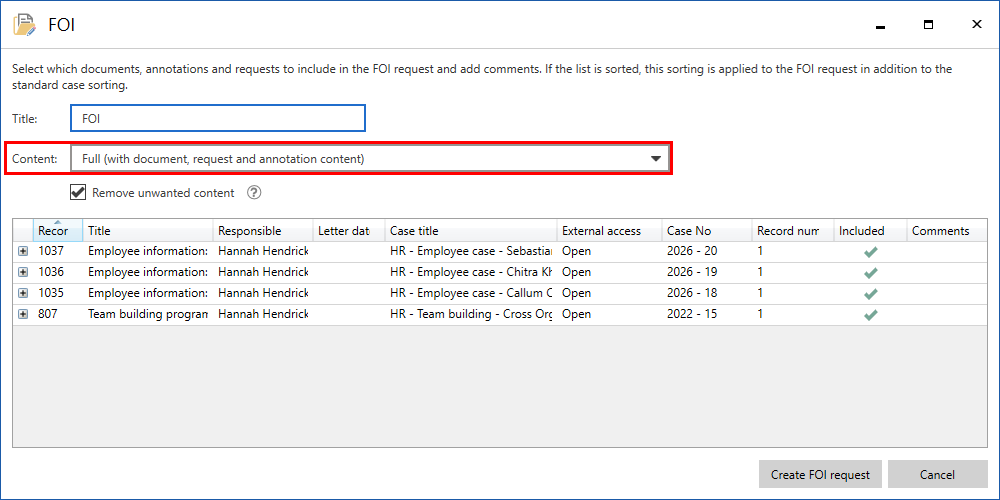Toggle Included checkmark for record 1035

click(x=870, y=294)
